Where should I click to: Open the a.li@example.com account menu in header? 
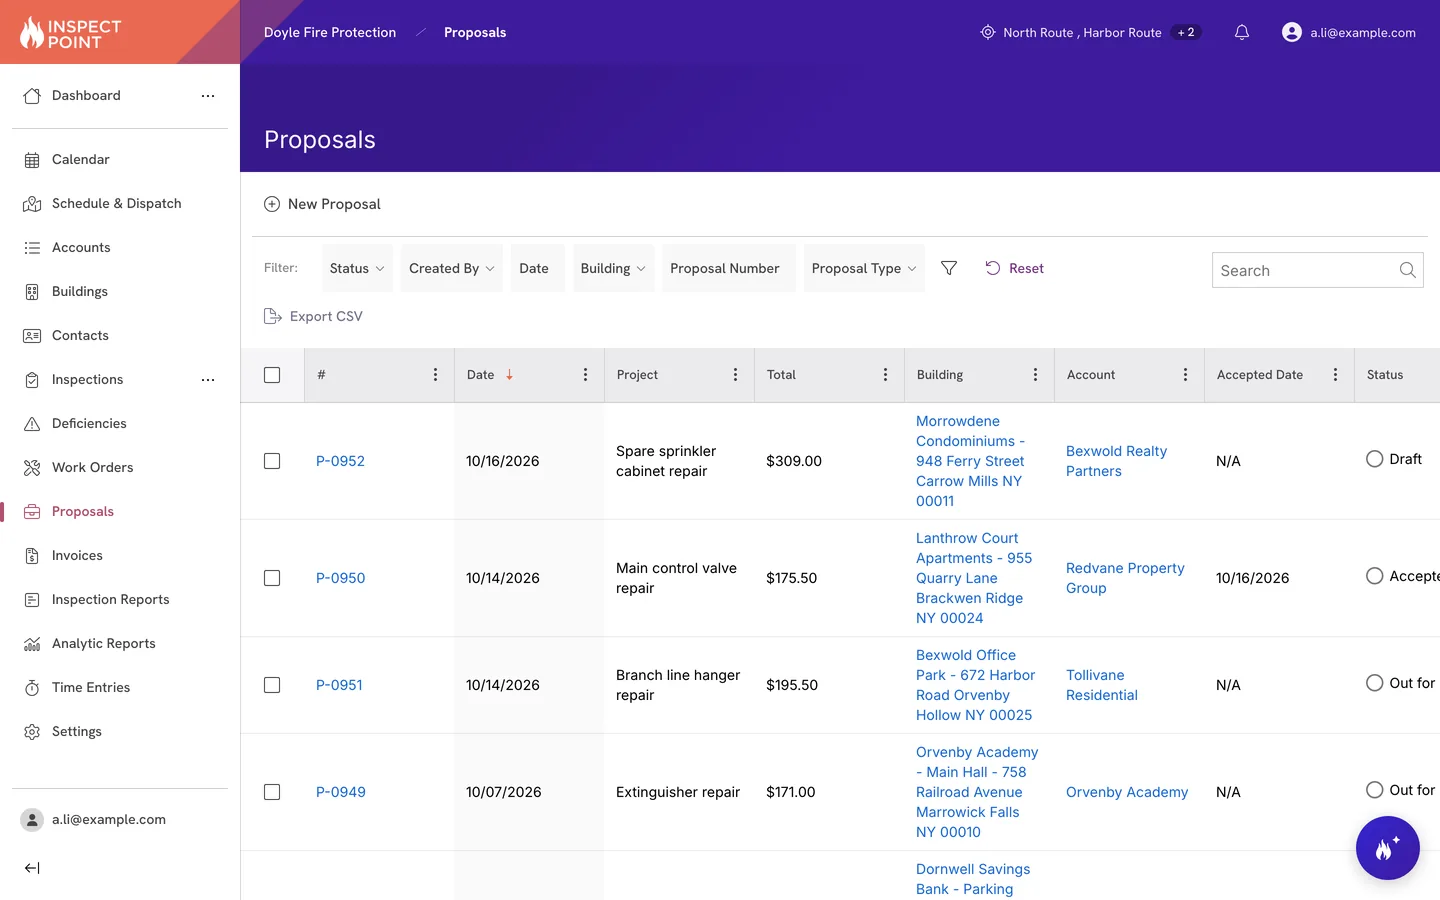tap(1349, 32)
